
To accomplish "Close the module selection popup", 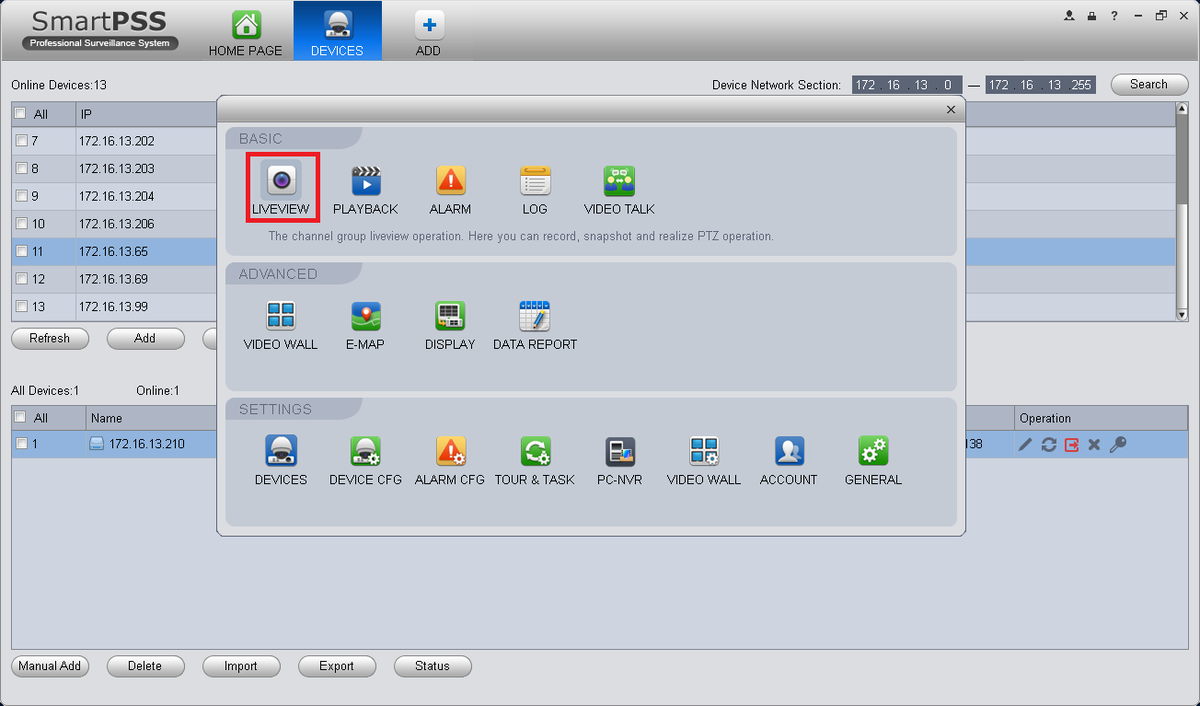I will coord(951,110).
